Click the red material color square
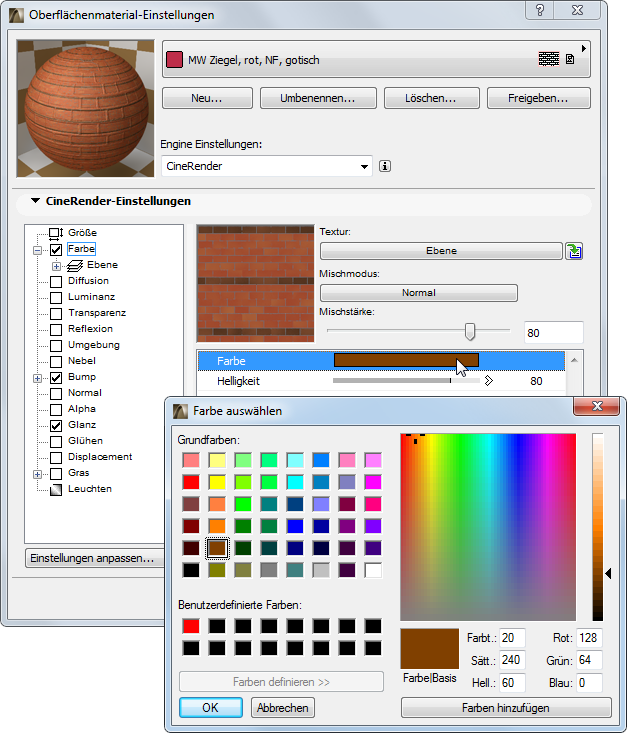627x733 pixels. point(174,60)
